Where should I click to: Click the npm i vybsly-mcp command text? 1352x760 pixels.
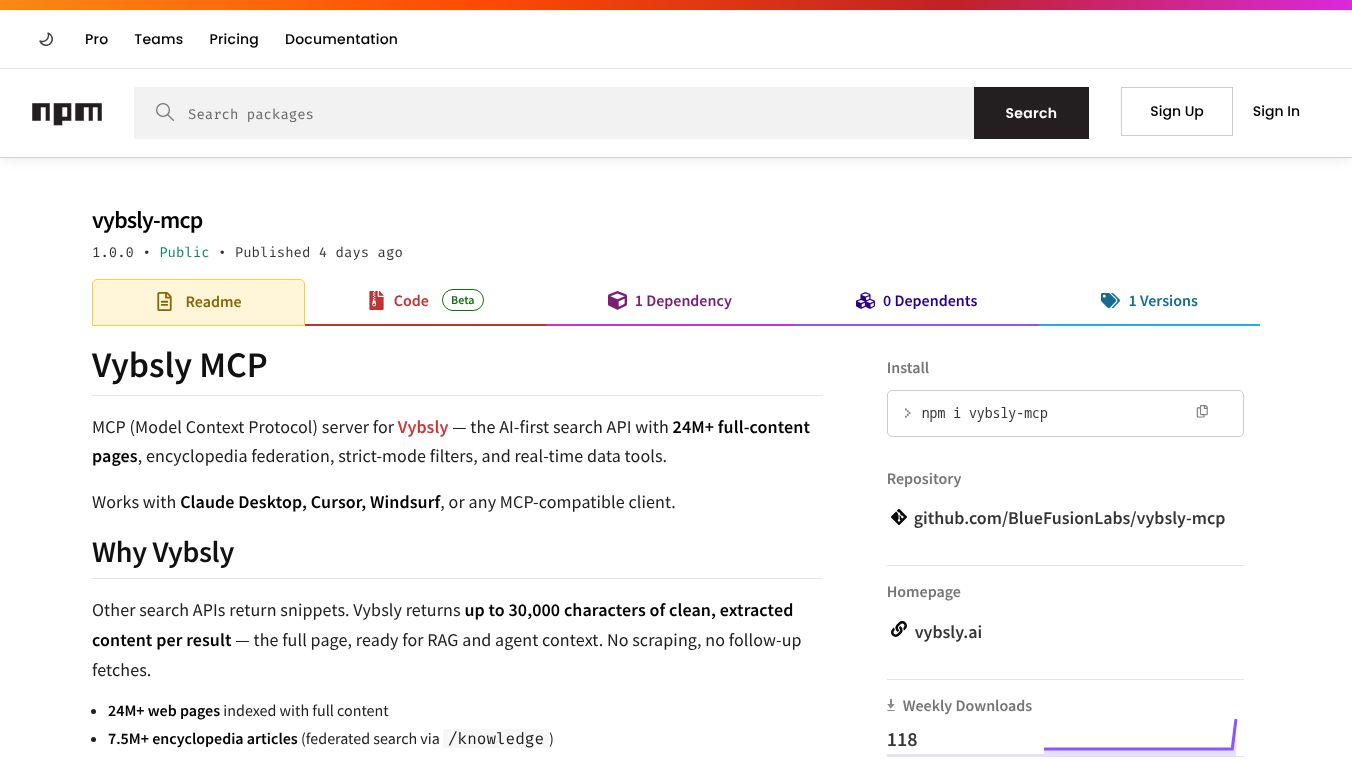pos(984,413)
